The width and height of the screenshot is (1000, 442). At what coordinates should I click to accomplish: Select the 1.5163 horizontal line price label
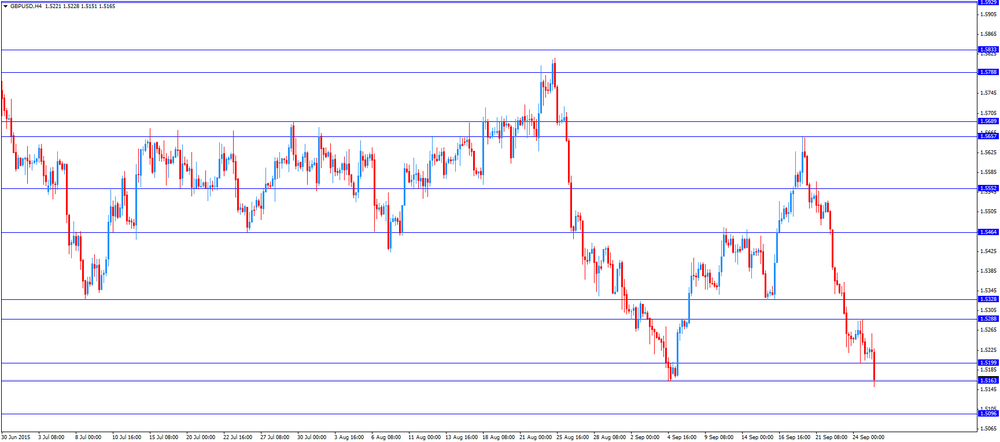987,381
